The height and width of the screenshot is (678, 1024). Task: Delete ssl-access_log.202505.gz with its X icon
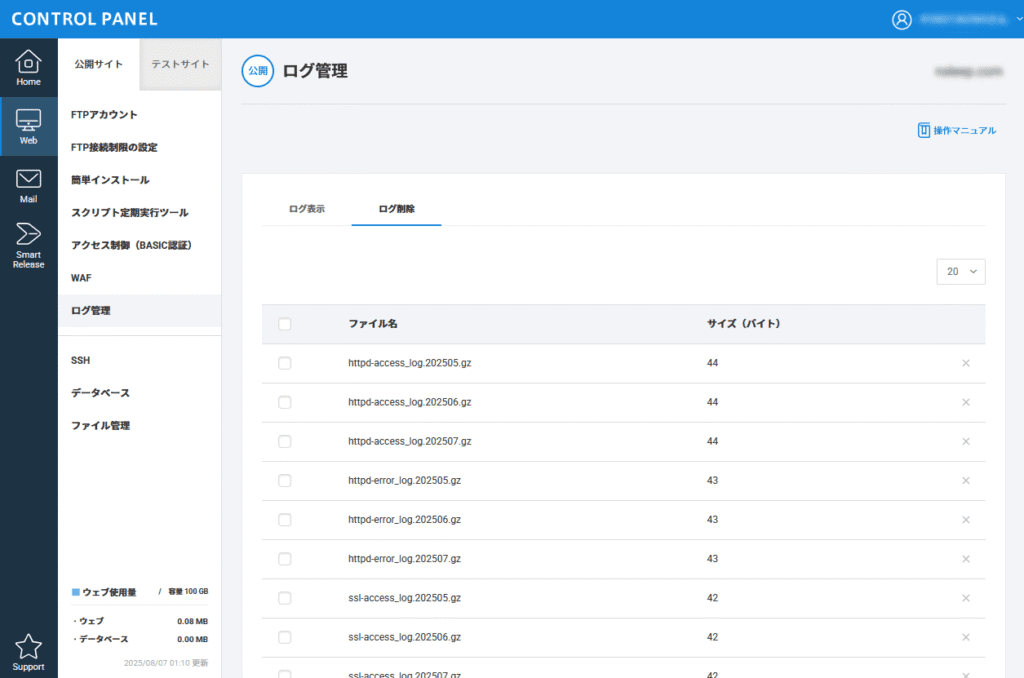(965, 598)
